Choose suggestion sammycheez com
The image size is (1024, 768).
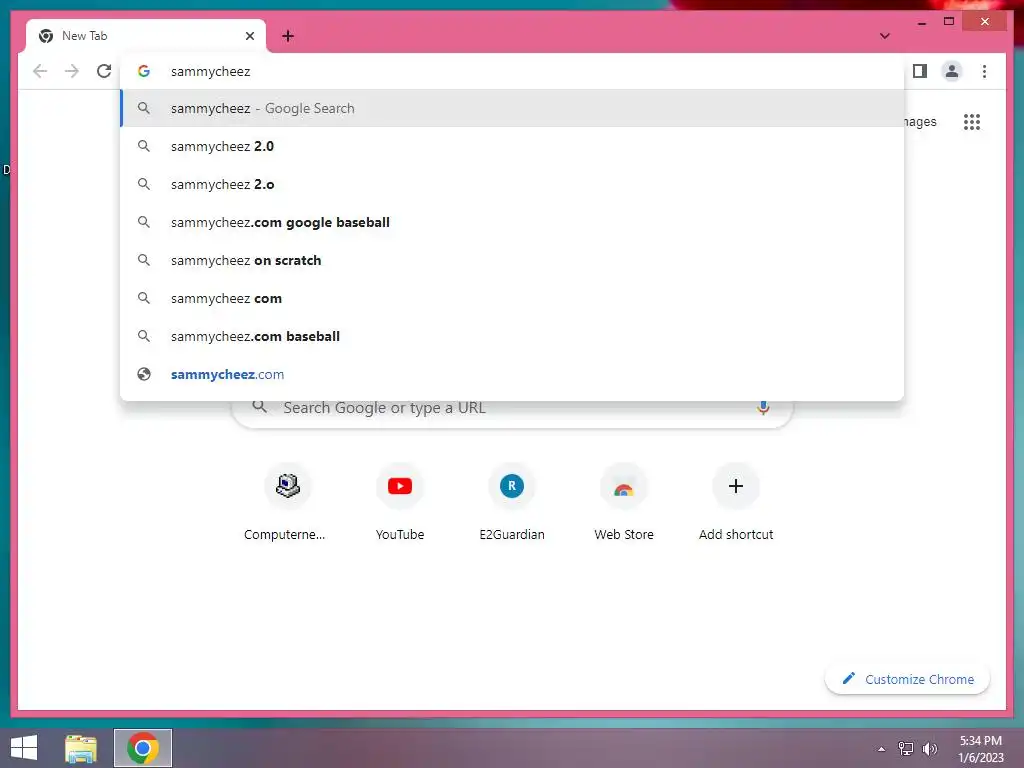pyautogui.click(x=512, y=298)
